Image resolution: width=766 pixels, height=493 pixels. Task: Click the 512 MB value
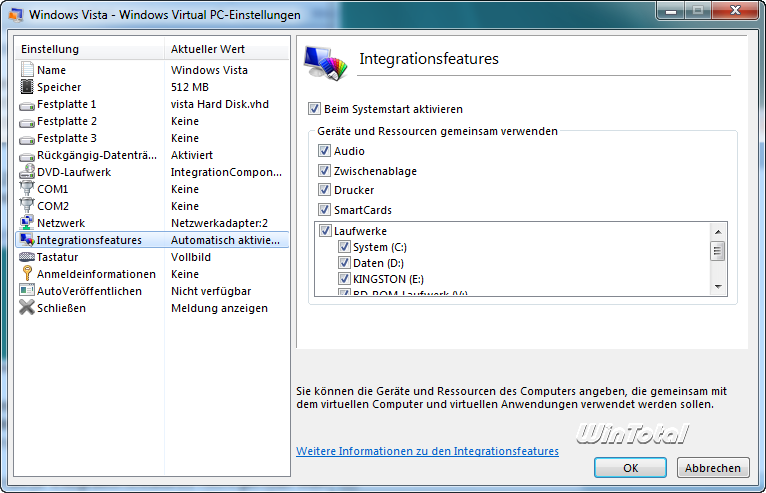tap(190, 87)
